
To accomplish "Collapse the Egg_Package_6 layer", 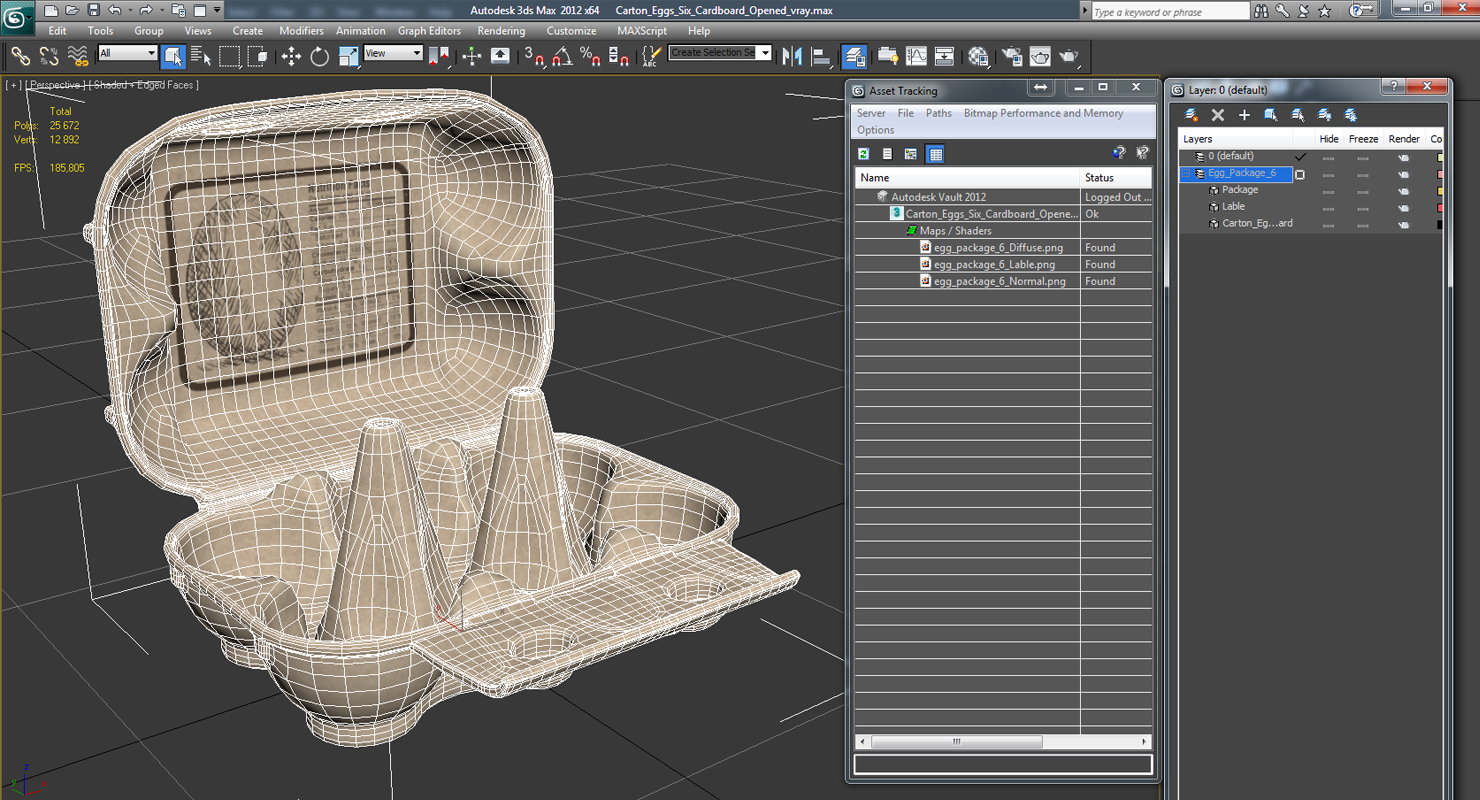I will (x=1187, y=173).
